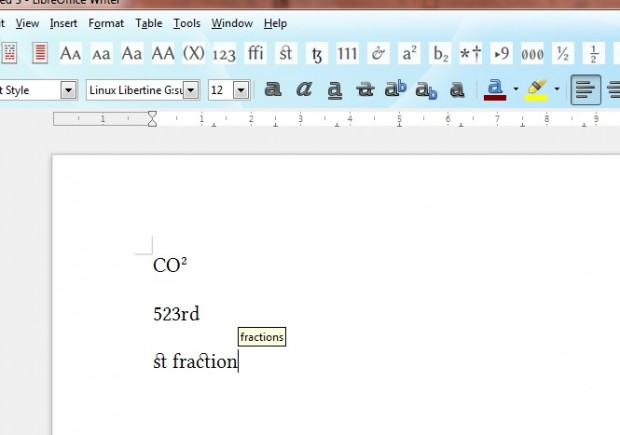The width and height of the screenshot is (620, 435).
Task: Apply dark red font color
Action: tap(495, 90)
